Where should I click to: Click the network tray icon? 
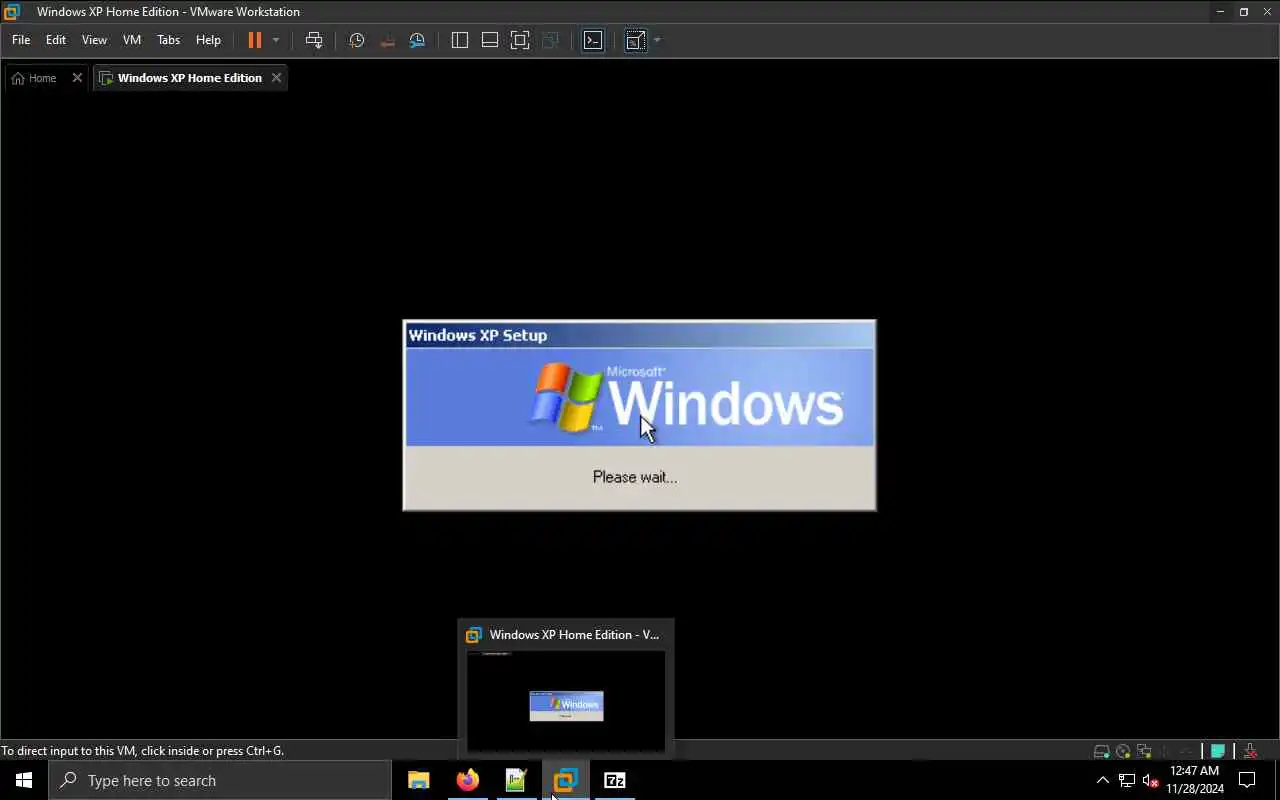(x=1127, y=780)
